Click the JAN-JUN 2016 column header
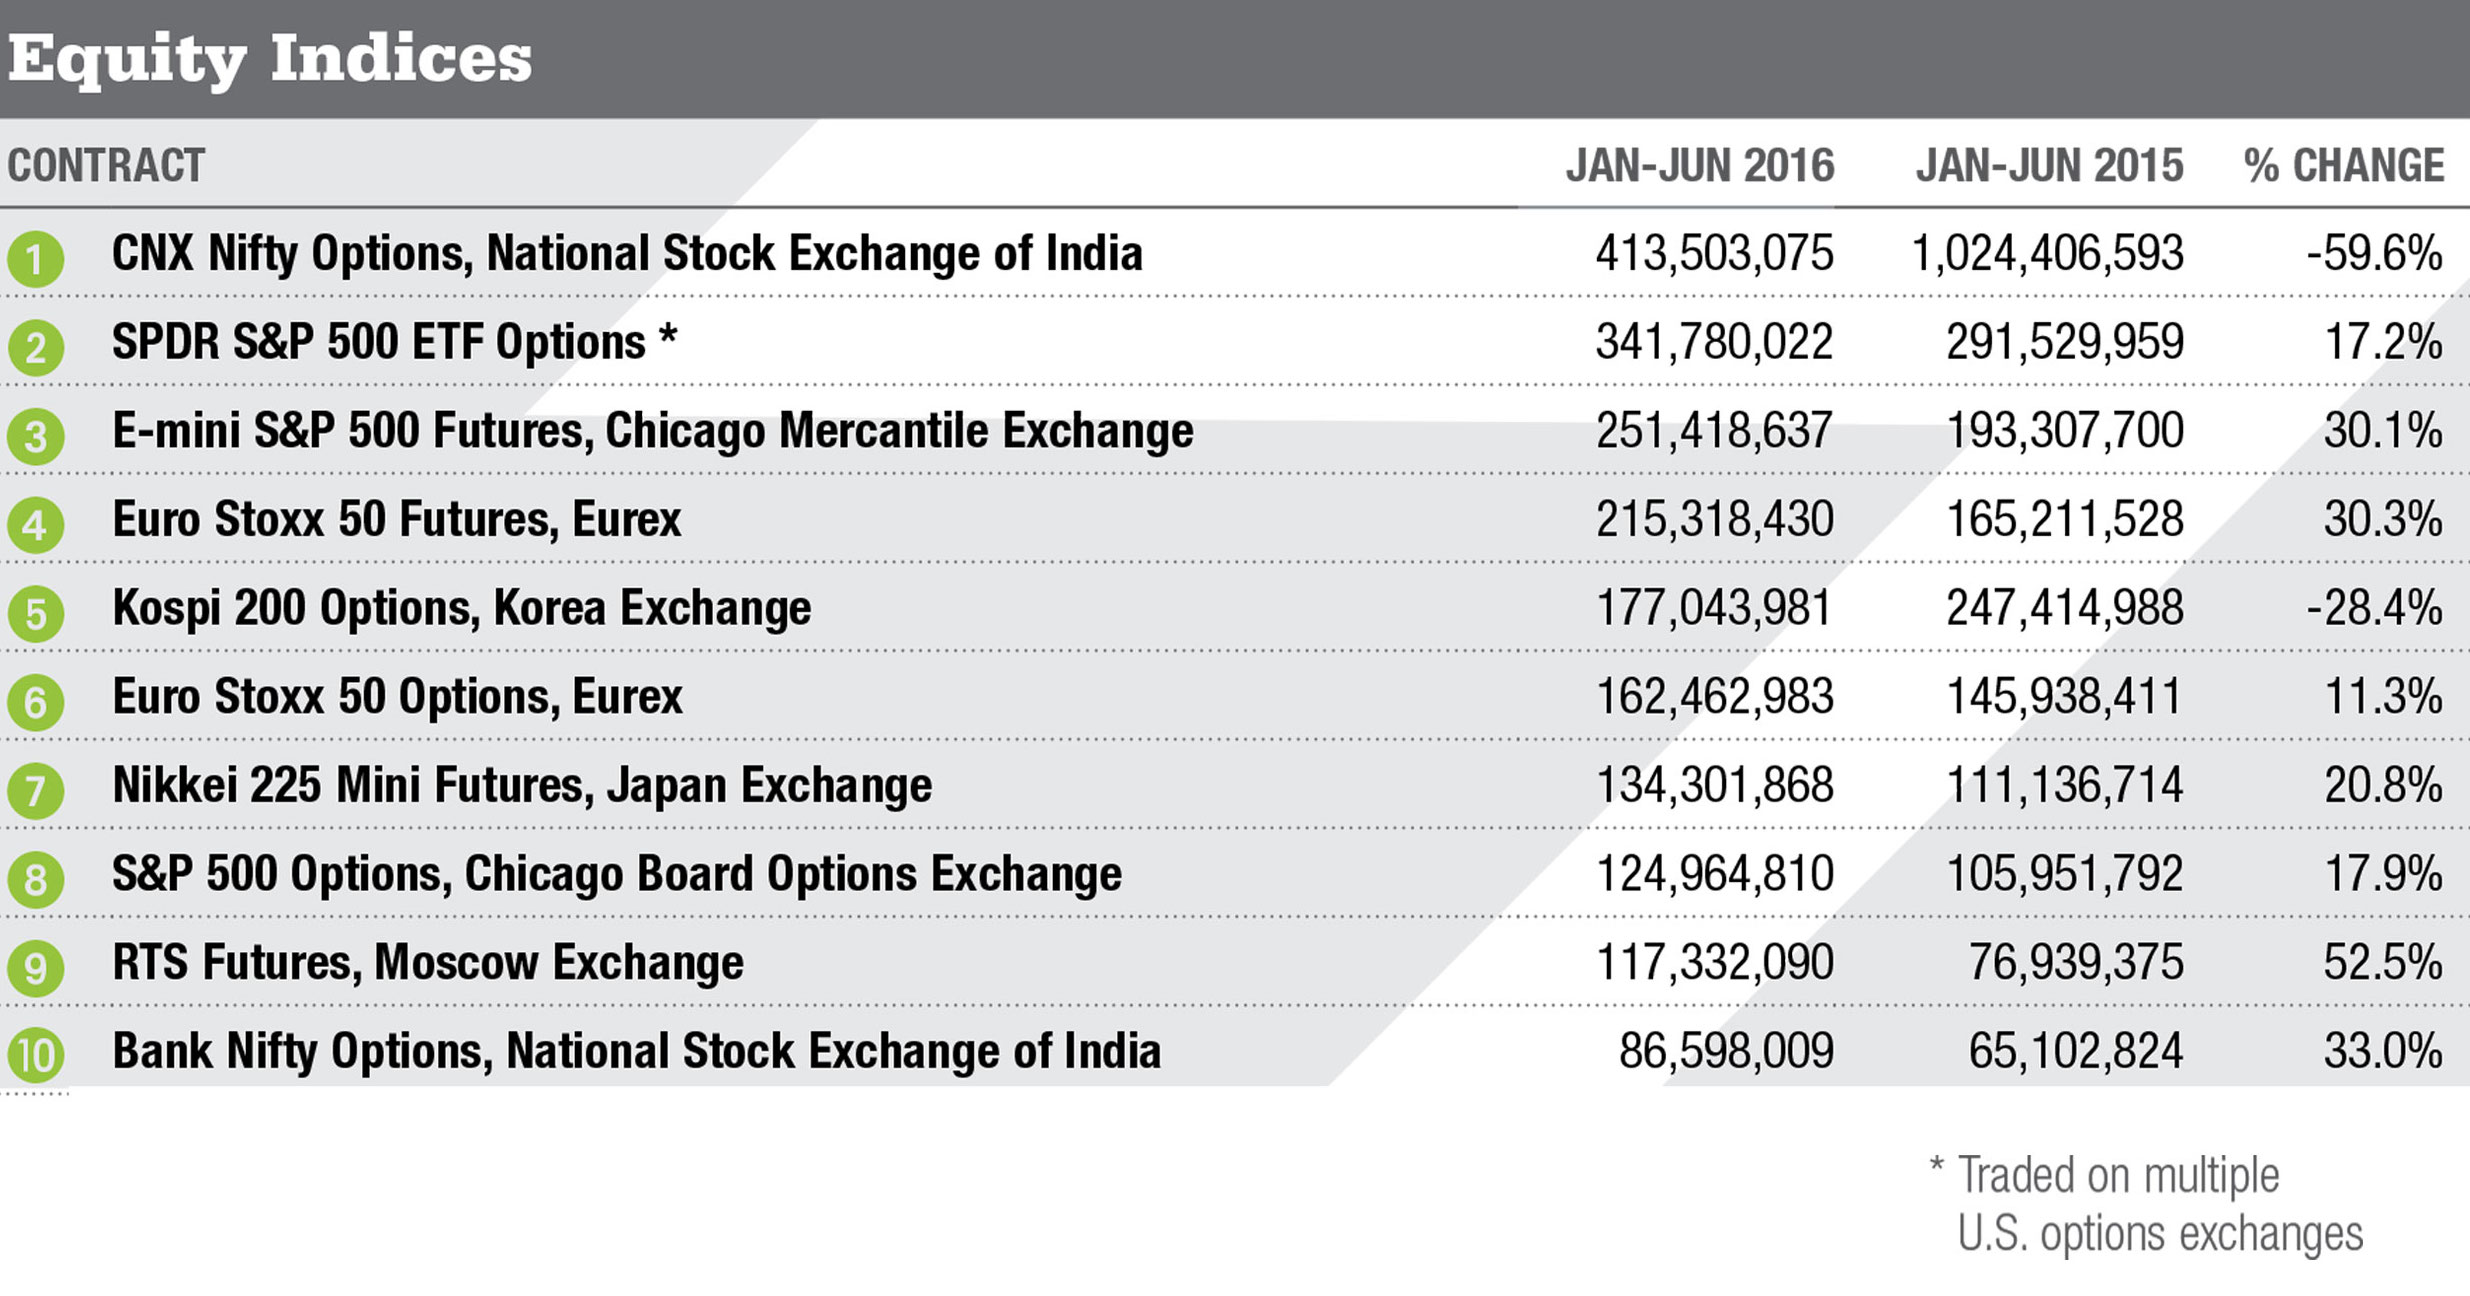The image size is (2470, 1296). (1699, 166)
